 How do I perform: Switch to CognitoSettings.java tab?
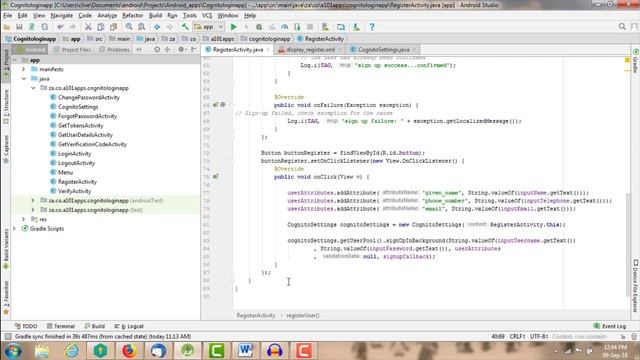click(383, 49)
